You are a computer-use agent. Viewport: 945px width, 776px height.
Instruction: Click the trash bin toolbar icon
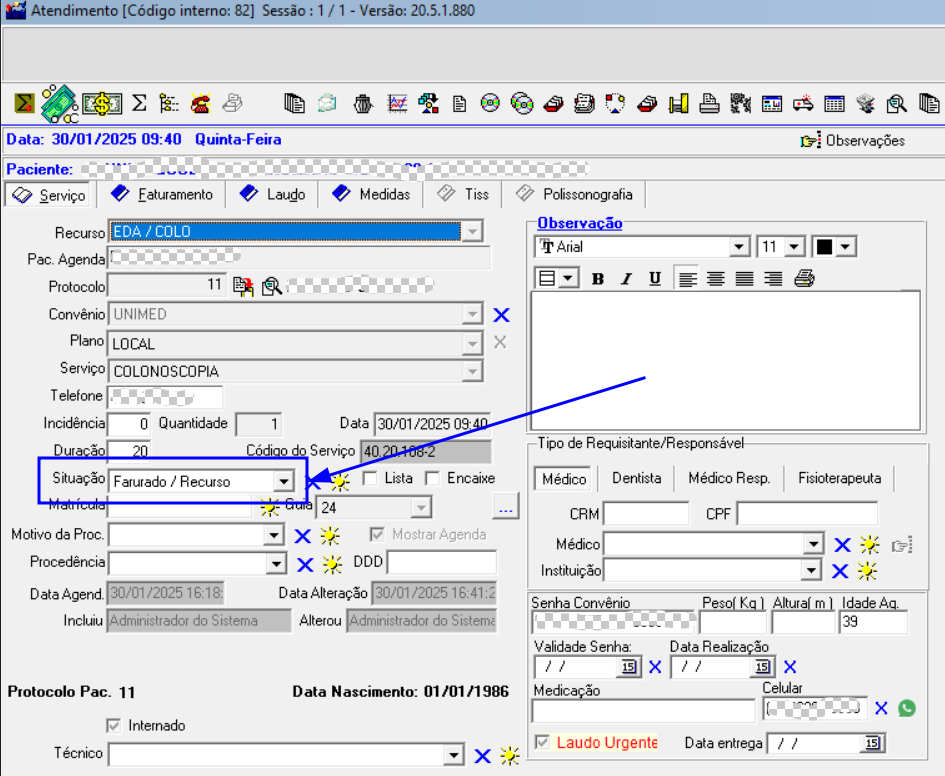point(363,104)
